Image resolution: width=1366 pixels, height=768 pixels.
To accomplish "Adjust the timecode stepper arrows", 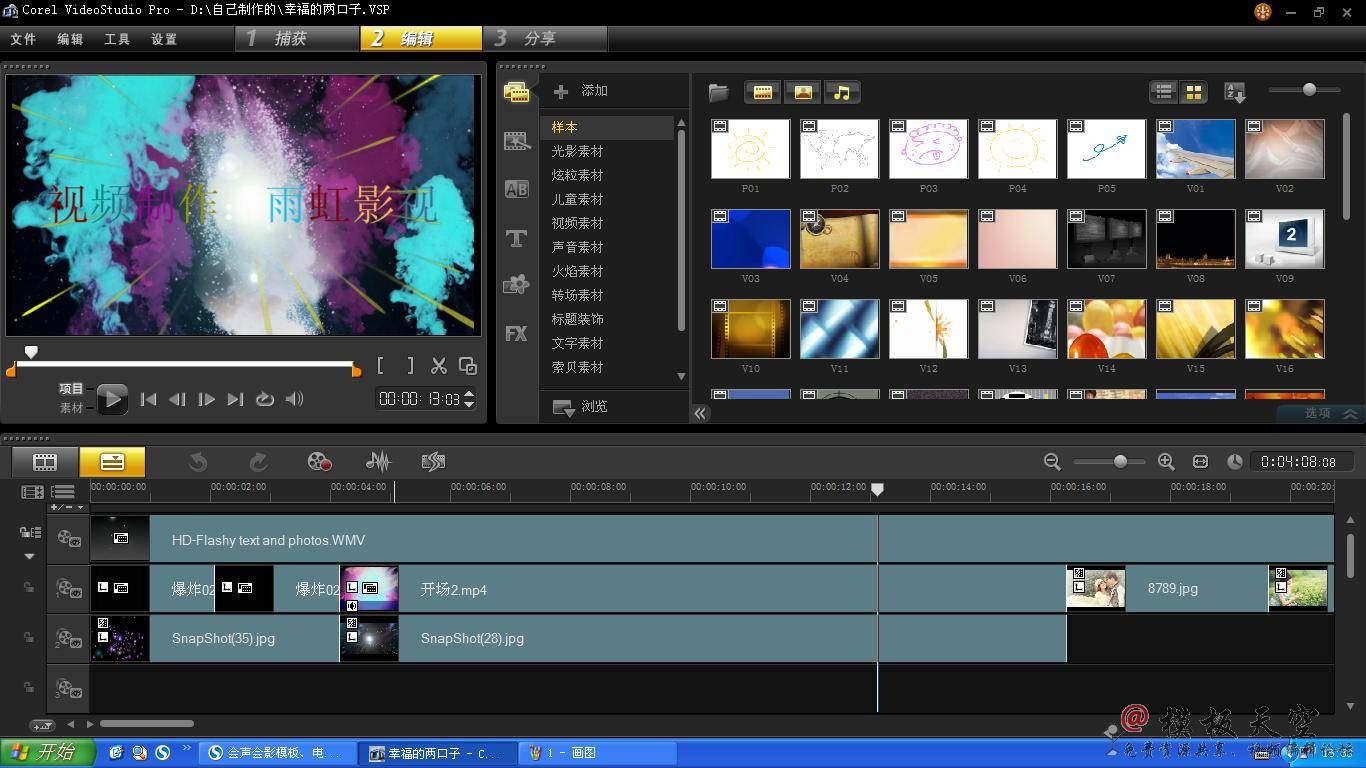I will pyautogui.click(x=469, y=399).
